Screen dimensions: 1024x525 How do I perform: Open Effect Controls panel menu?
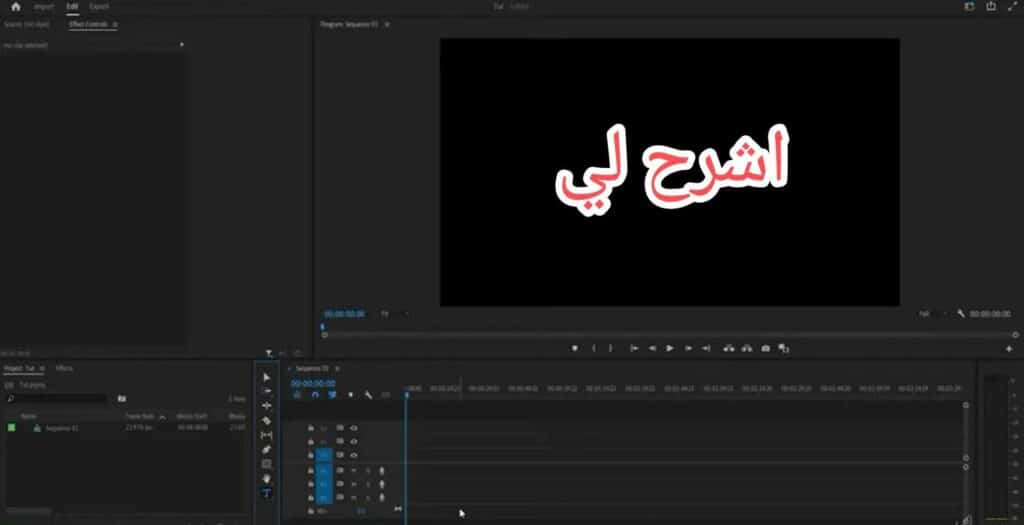[x=116, y=24]
